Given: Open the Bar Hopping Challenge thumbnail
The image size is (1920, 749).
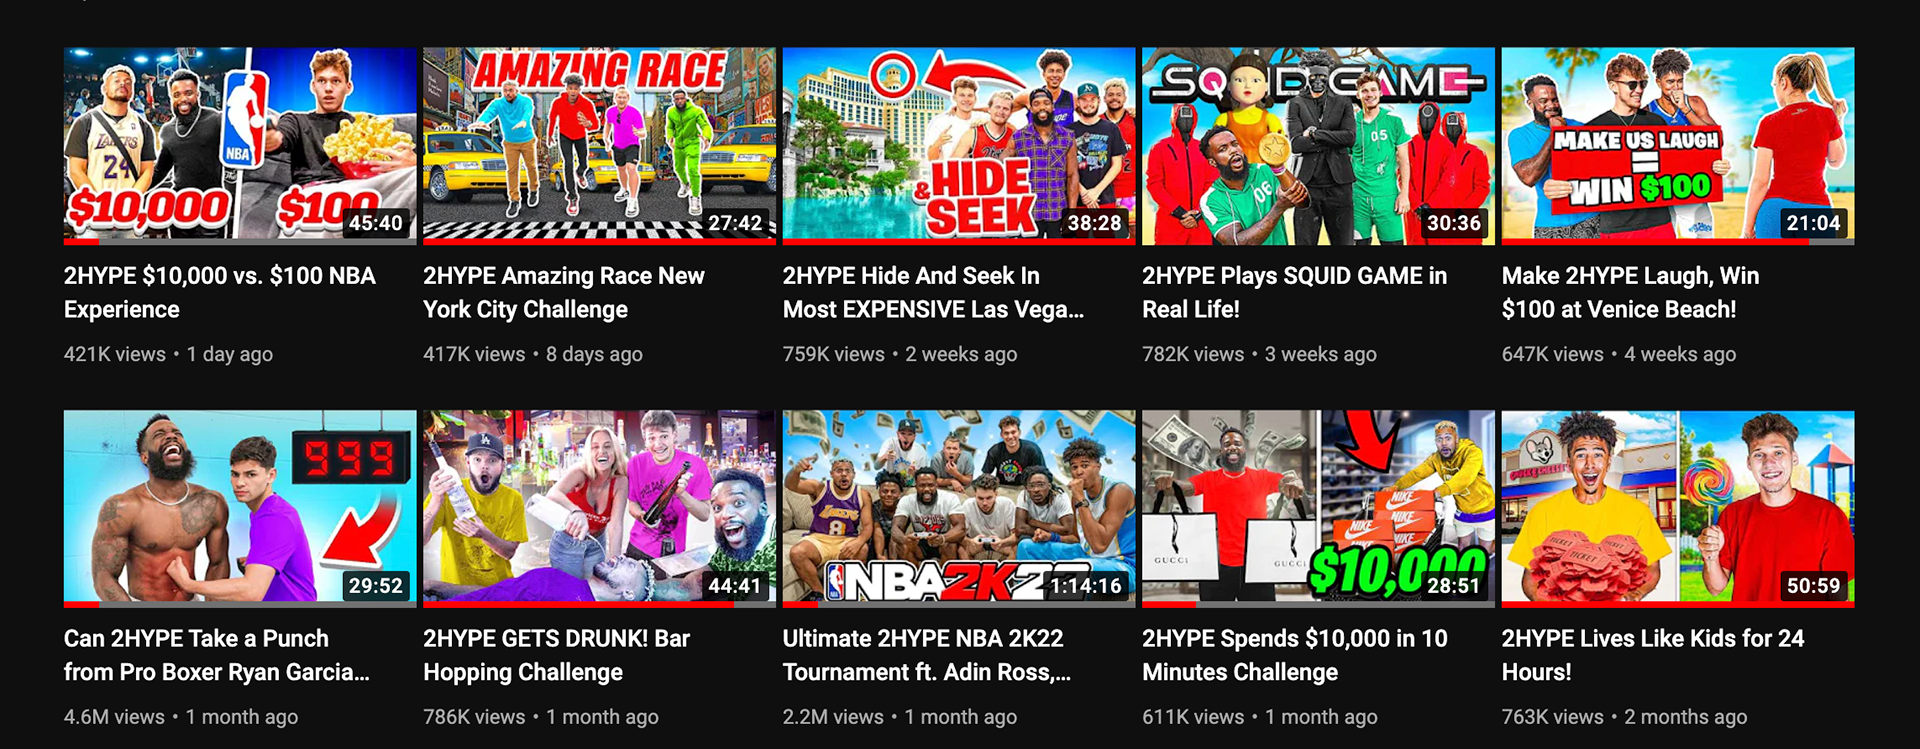Looking at the screenshot, I should pyautogui.click(x=599, y=508).
